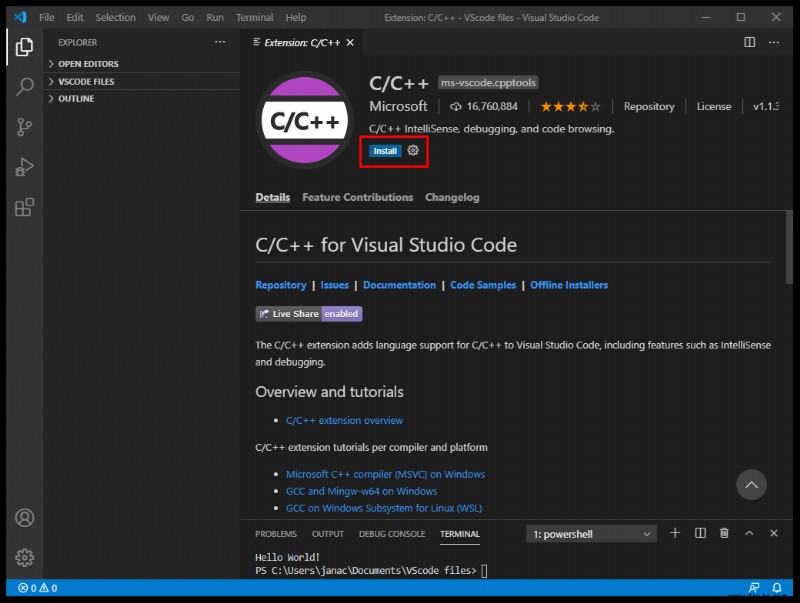
Task: Click the scroll-to-top round arrow button
Action: coord(751,485)
